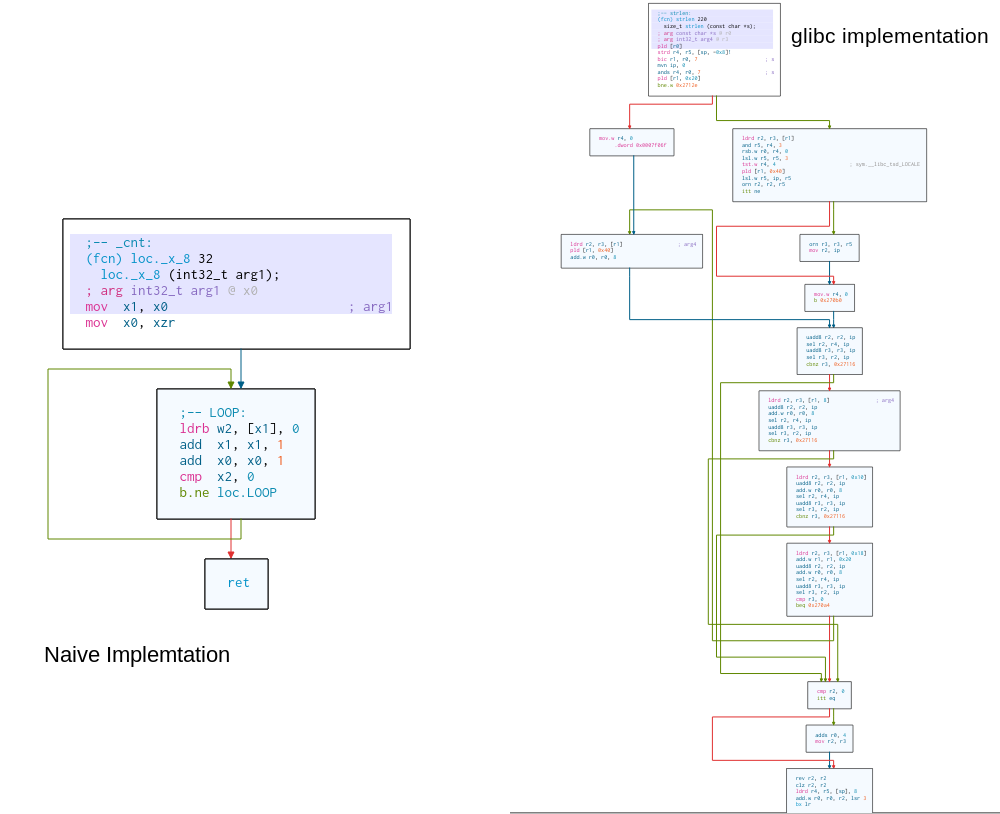Select the ldrd [r1, 0x18] block

[x=829, y=579]
